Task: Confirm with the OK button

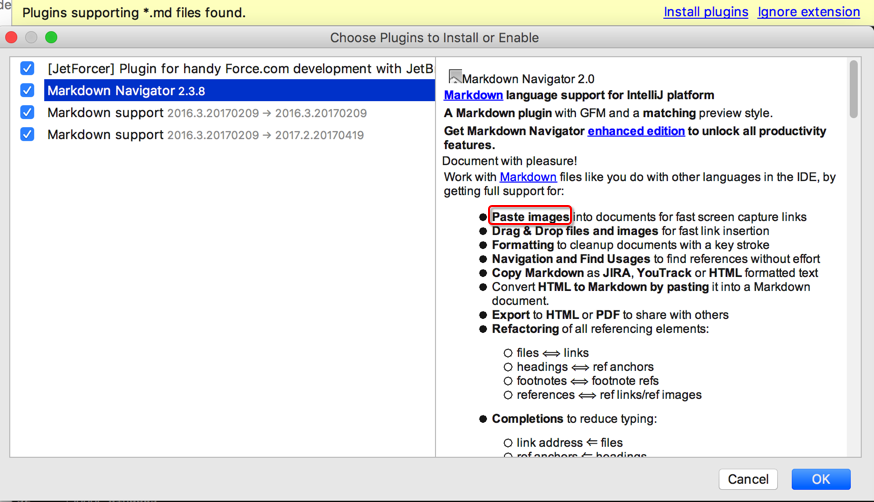Action: click(821, 479)
